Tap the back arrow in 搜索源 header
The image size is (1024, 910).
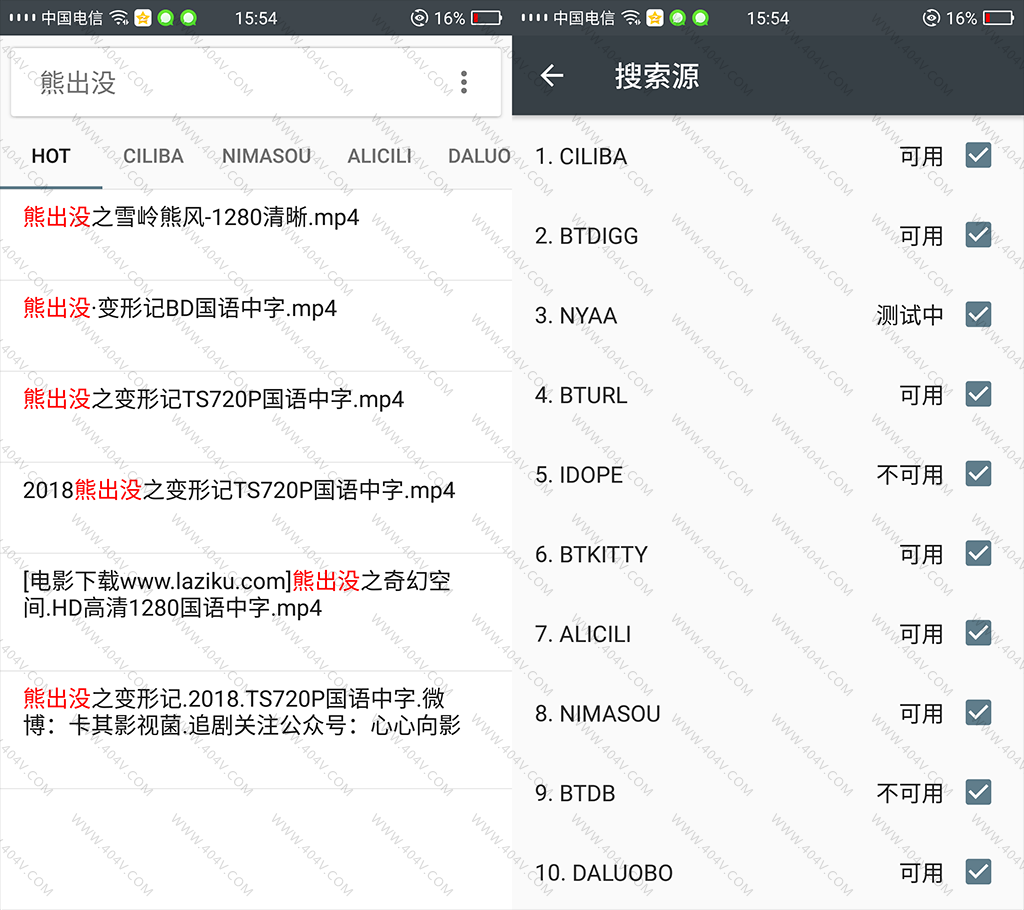[x=552, y=76]
